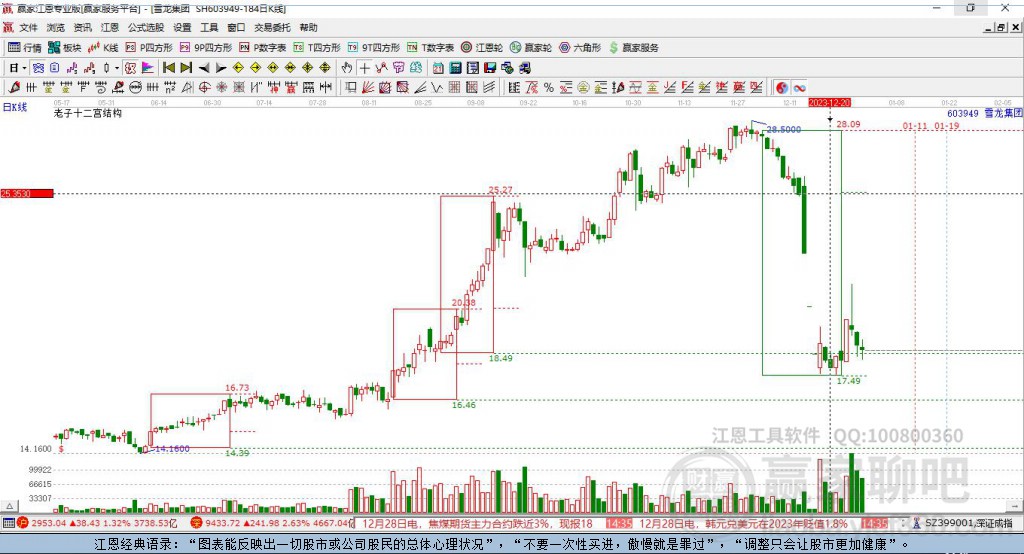Viewport: 1024px width, 554px height.
Task: Open the 资讯 menu
Action: tap(82, 27)
